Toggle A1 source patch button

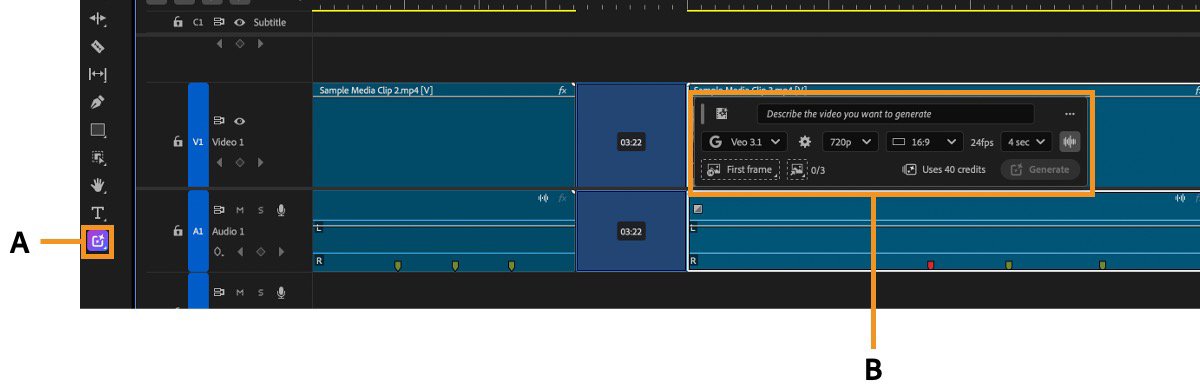tap(198, 230)
